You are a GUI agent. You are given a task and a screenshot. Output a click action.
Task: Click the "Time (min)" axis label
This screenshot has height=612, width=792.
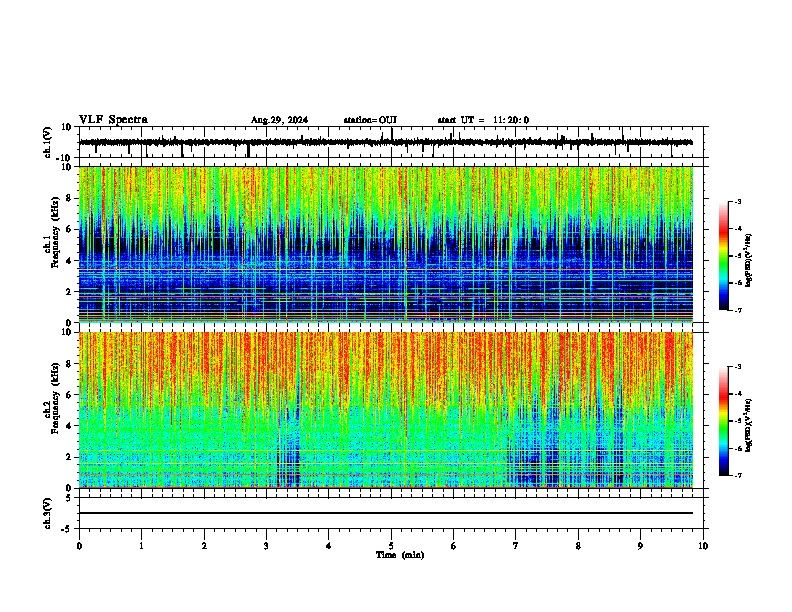400,555
